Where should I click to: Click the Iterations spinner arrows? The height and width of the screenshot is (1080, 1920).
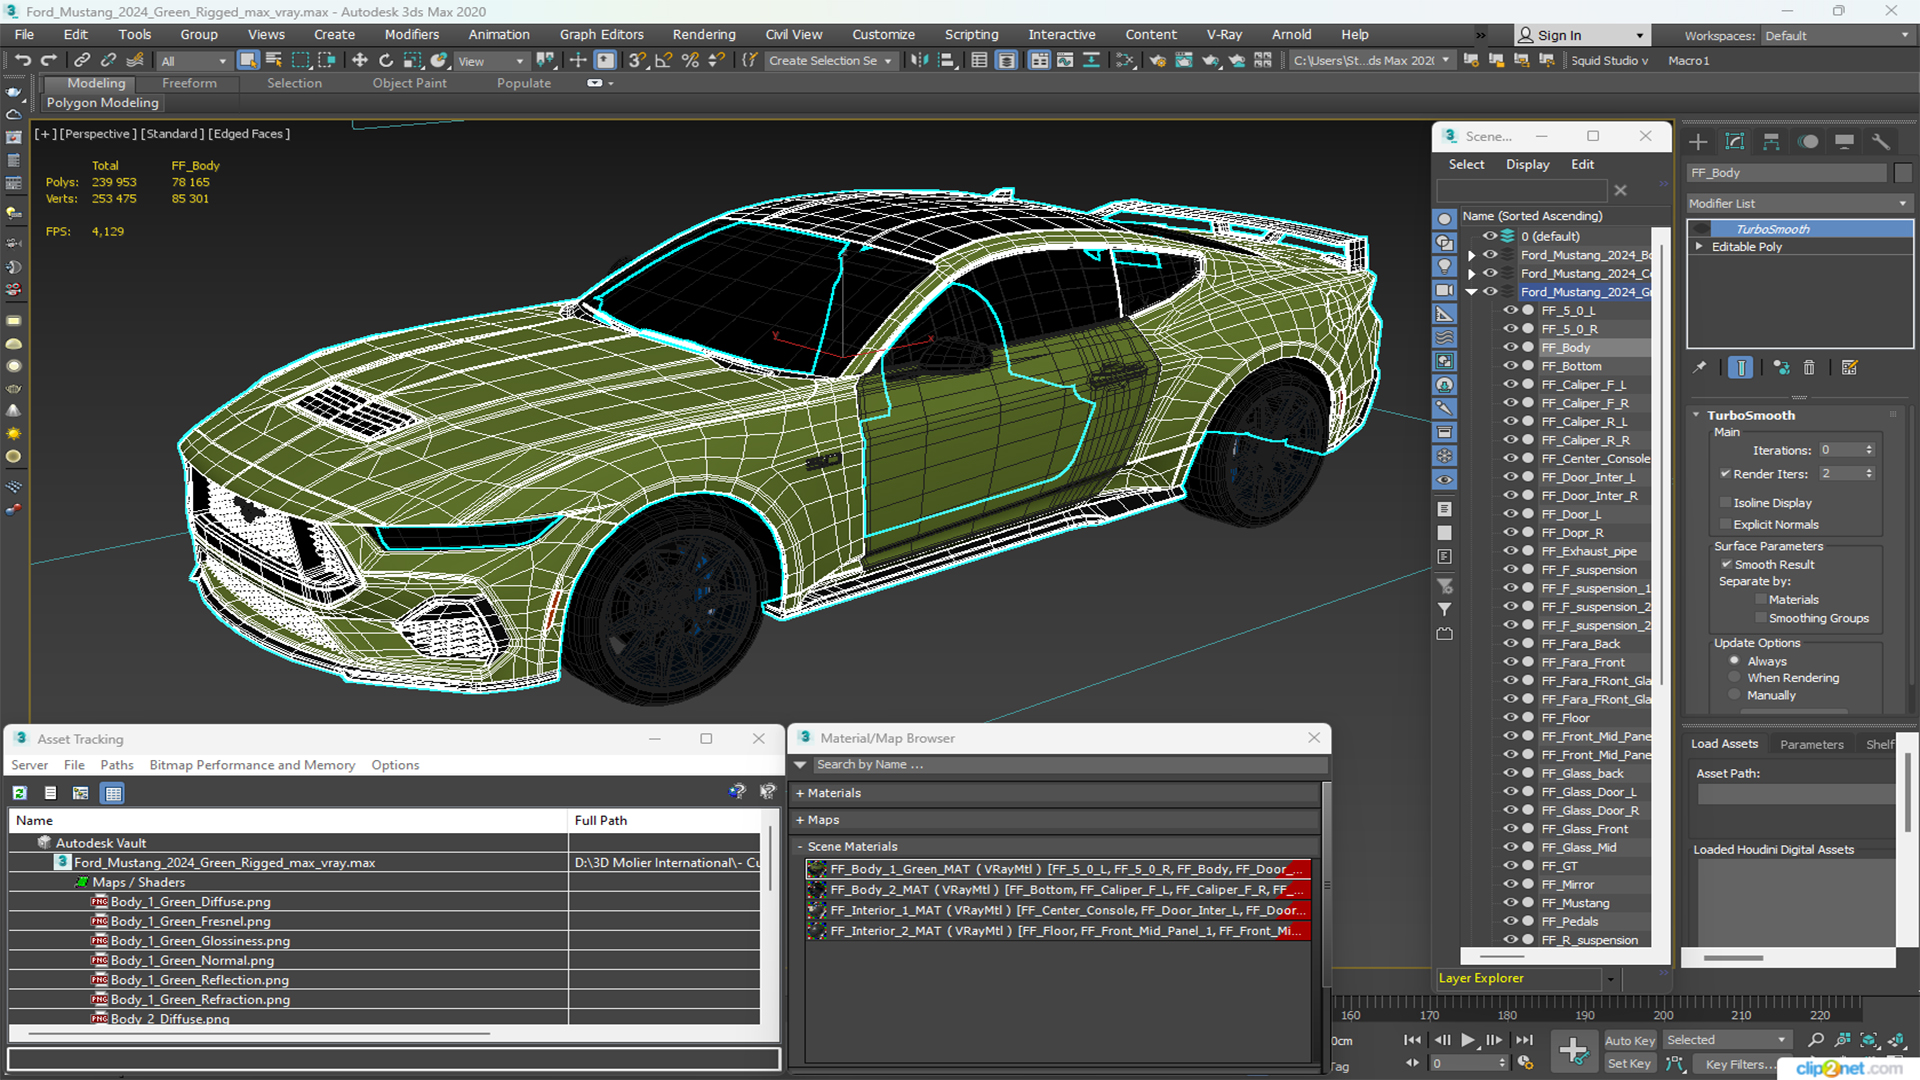click(x=1869, y=450)
